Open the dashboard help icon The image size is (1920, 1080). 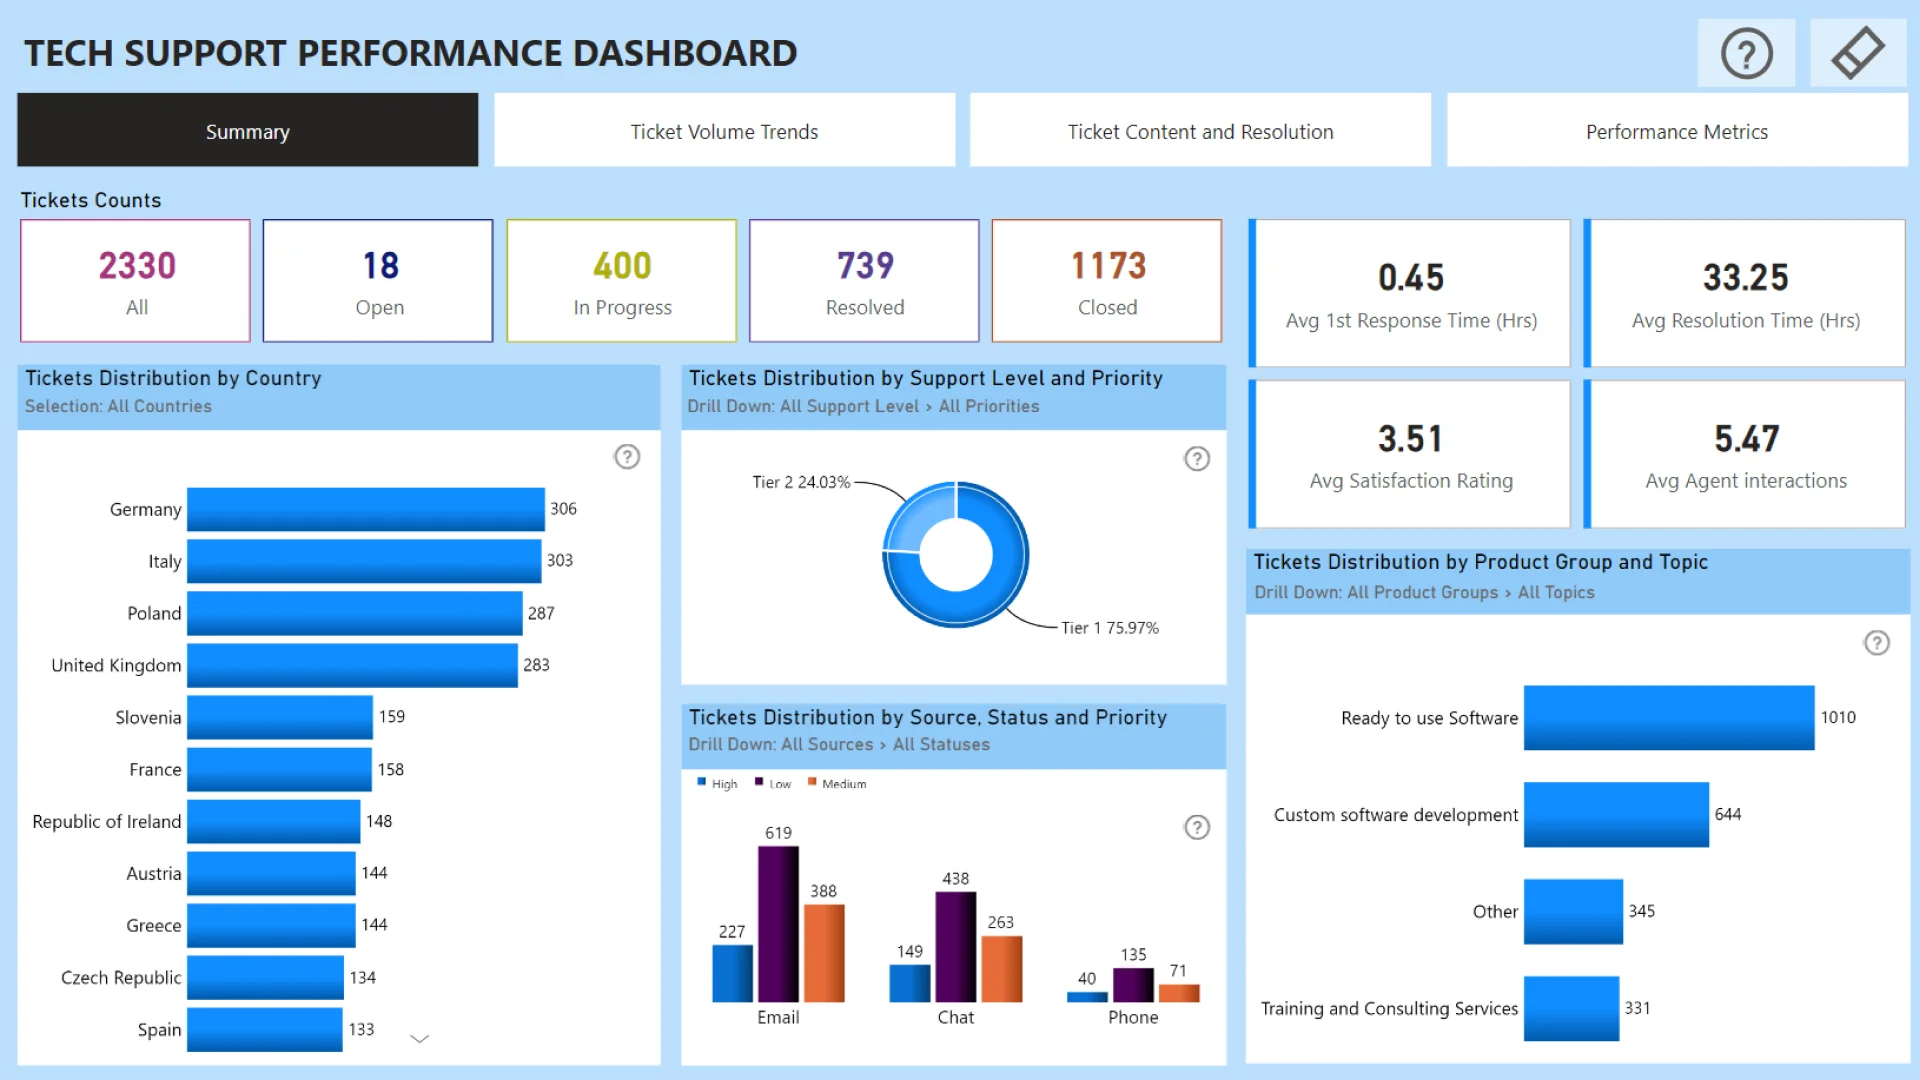1746,53
